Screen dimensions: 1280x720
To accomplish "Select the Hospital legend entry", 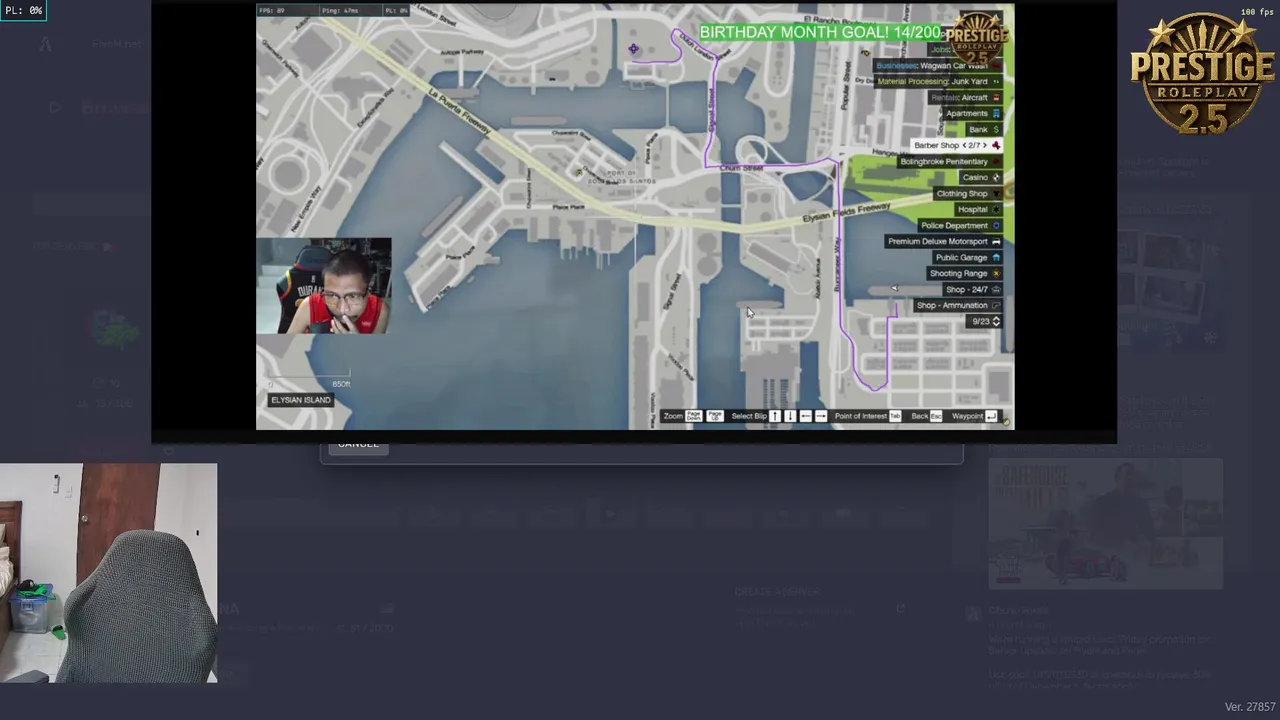I will [x=978, y=209].
